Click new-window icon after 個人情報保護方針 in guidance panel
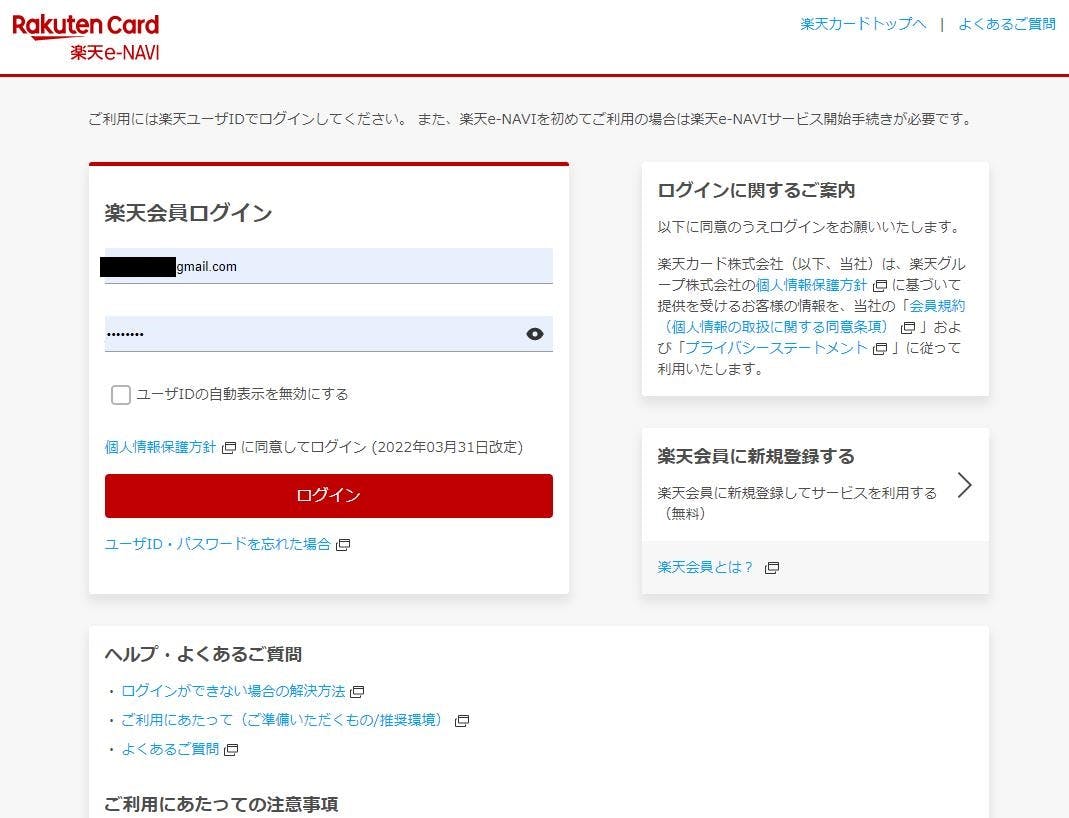 [x=880, y=286]
